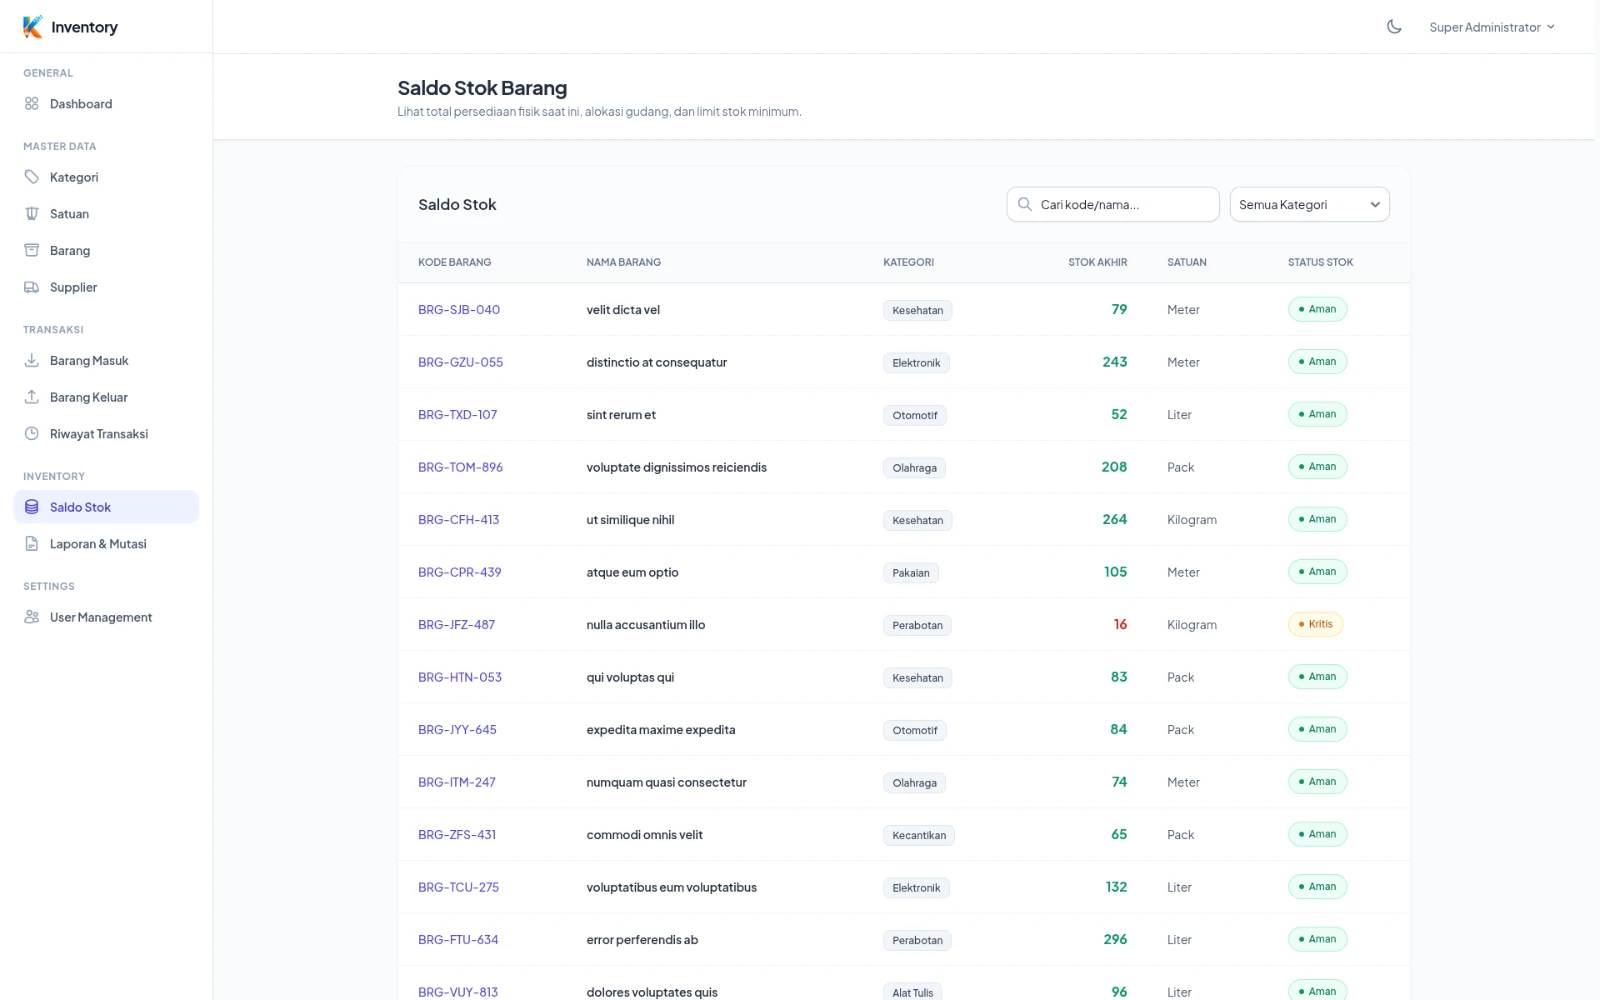Click item name 'voluptate dignissimos reiciendis'
The image size is (1600, 1000).
(676, 468)
